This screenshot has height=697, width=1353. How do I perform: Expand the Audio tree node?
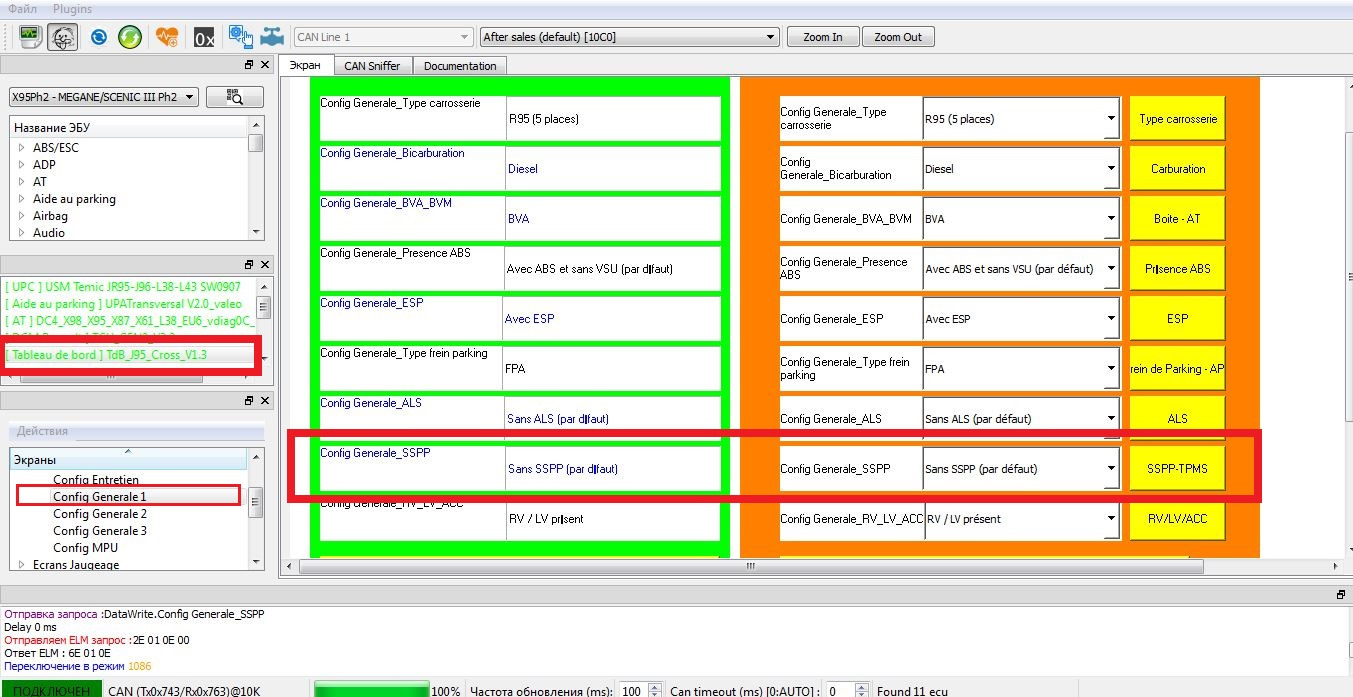[21, 233]
